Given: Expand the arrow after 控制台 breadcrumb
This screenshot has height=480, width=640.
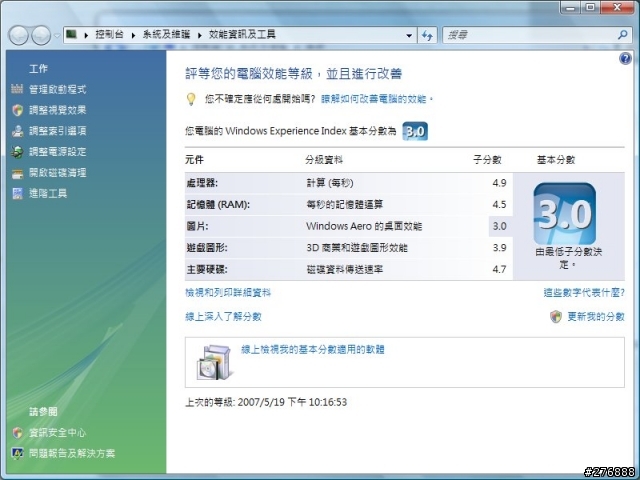Looking at the screenshot, I should 133,35.
